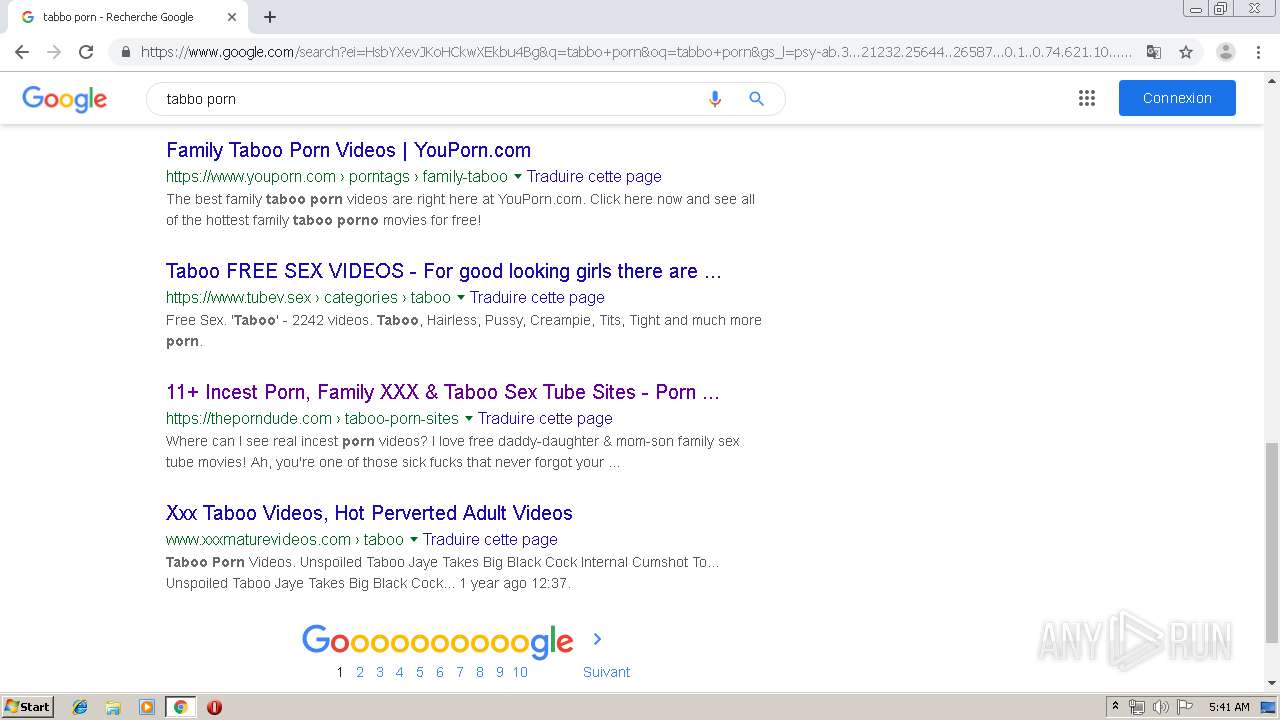Open the Chrome three-dot menu

click(1258, 52)
